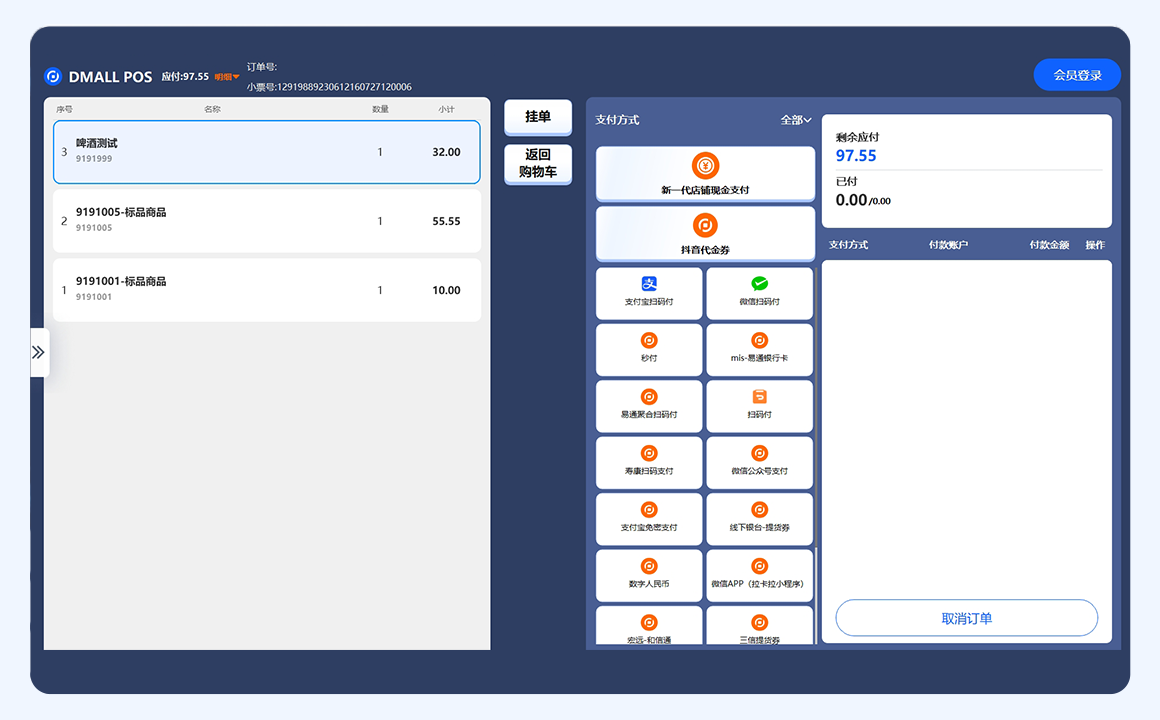Select 新一代店铺现金支付 cash payment icon
This screenshot has height=720, width=1160.
(705, 166)
